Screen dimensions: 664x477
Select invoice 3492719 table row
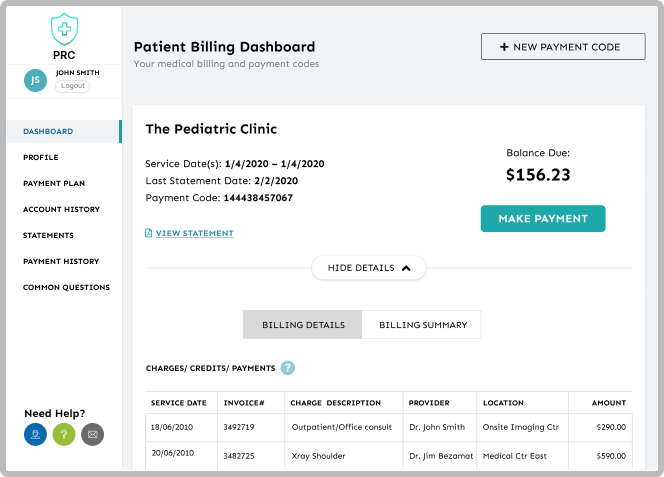click(388, 427)
